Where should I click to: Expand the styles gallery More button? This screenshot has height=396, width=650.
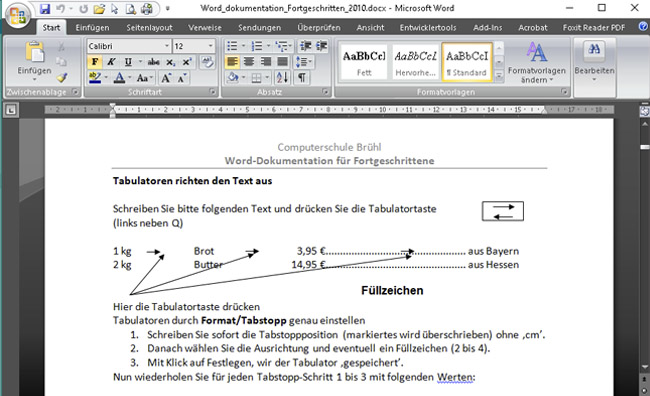tap(499, 75)
